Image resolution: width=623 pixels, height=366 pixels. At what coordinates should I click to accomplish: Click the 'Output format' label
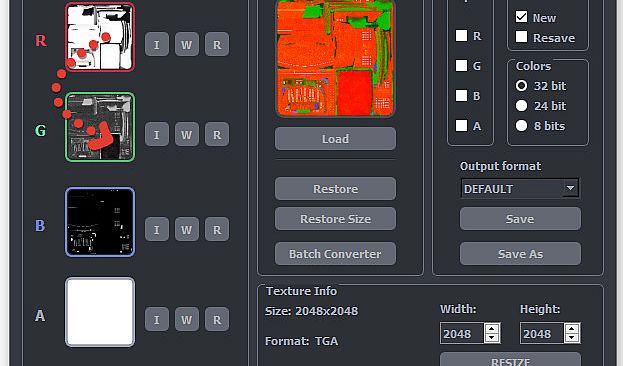(x=501, y=166)
